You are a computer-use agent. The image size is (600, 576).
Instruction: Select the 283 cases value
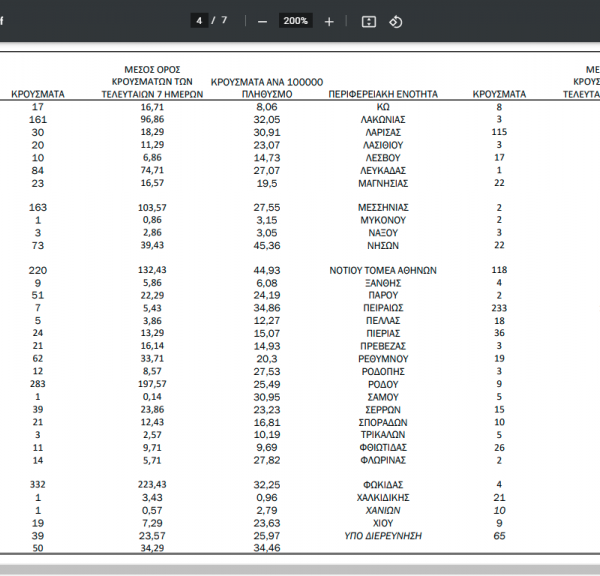point(38,384)
